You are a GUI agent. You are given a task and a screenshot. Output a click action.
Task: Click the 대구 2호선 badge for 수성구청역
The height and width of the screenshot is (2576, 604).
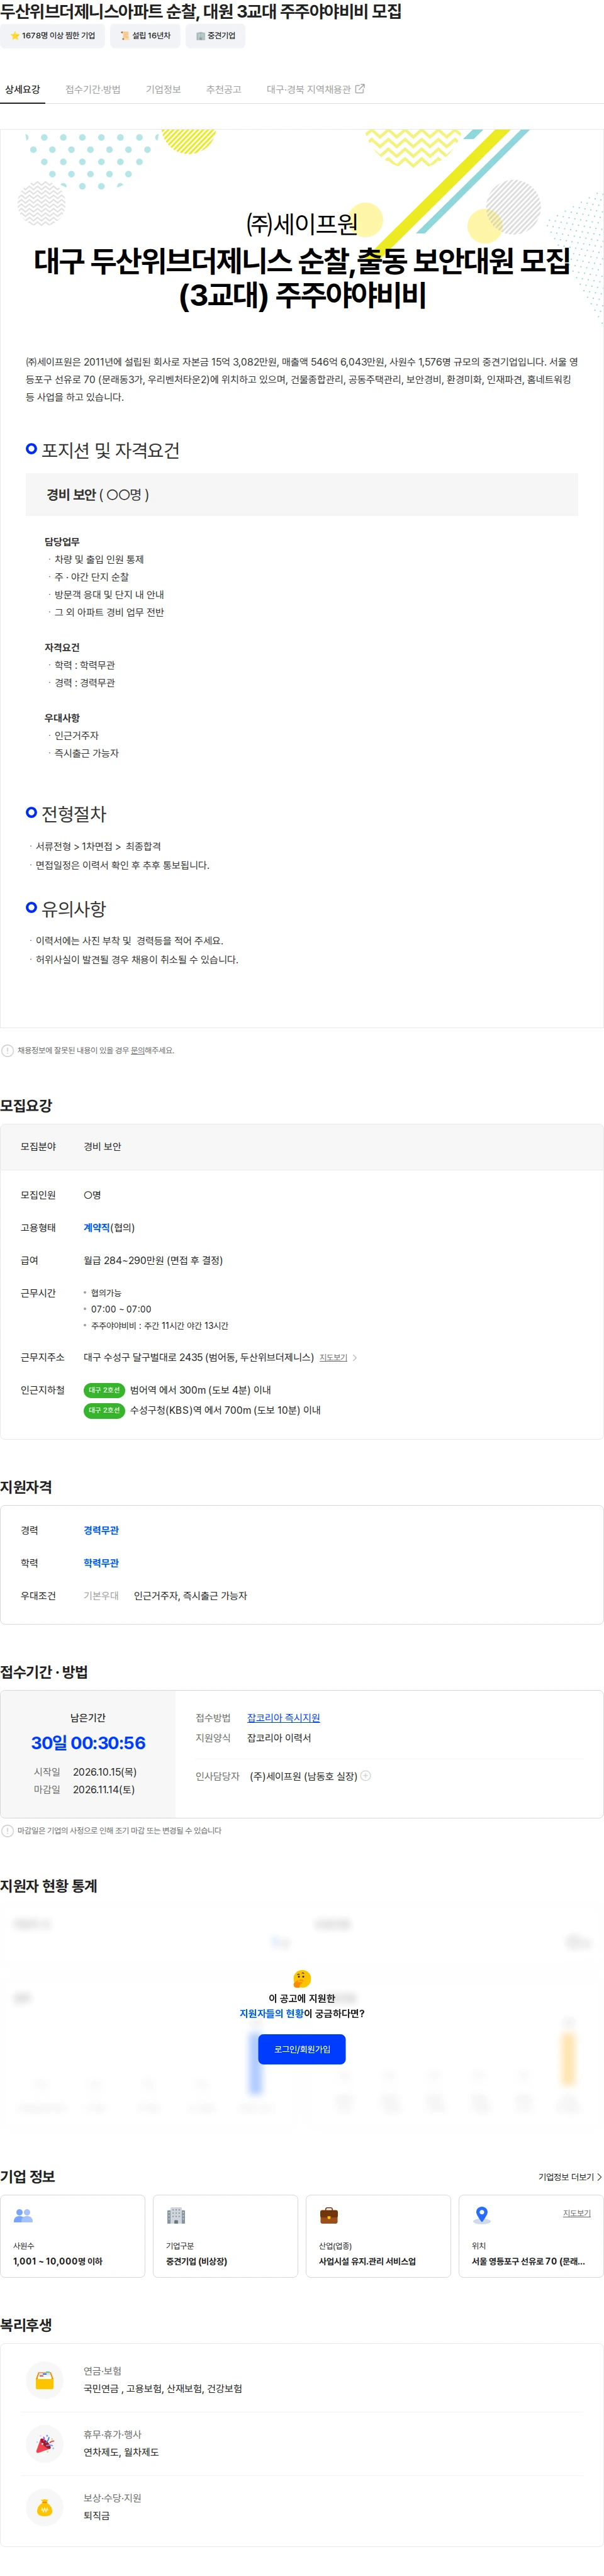coord(104,1410)
